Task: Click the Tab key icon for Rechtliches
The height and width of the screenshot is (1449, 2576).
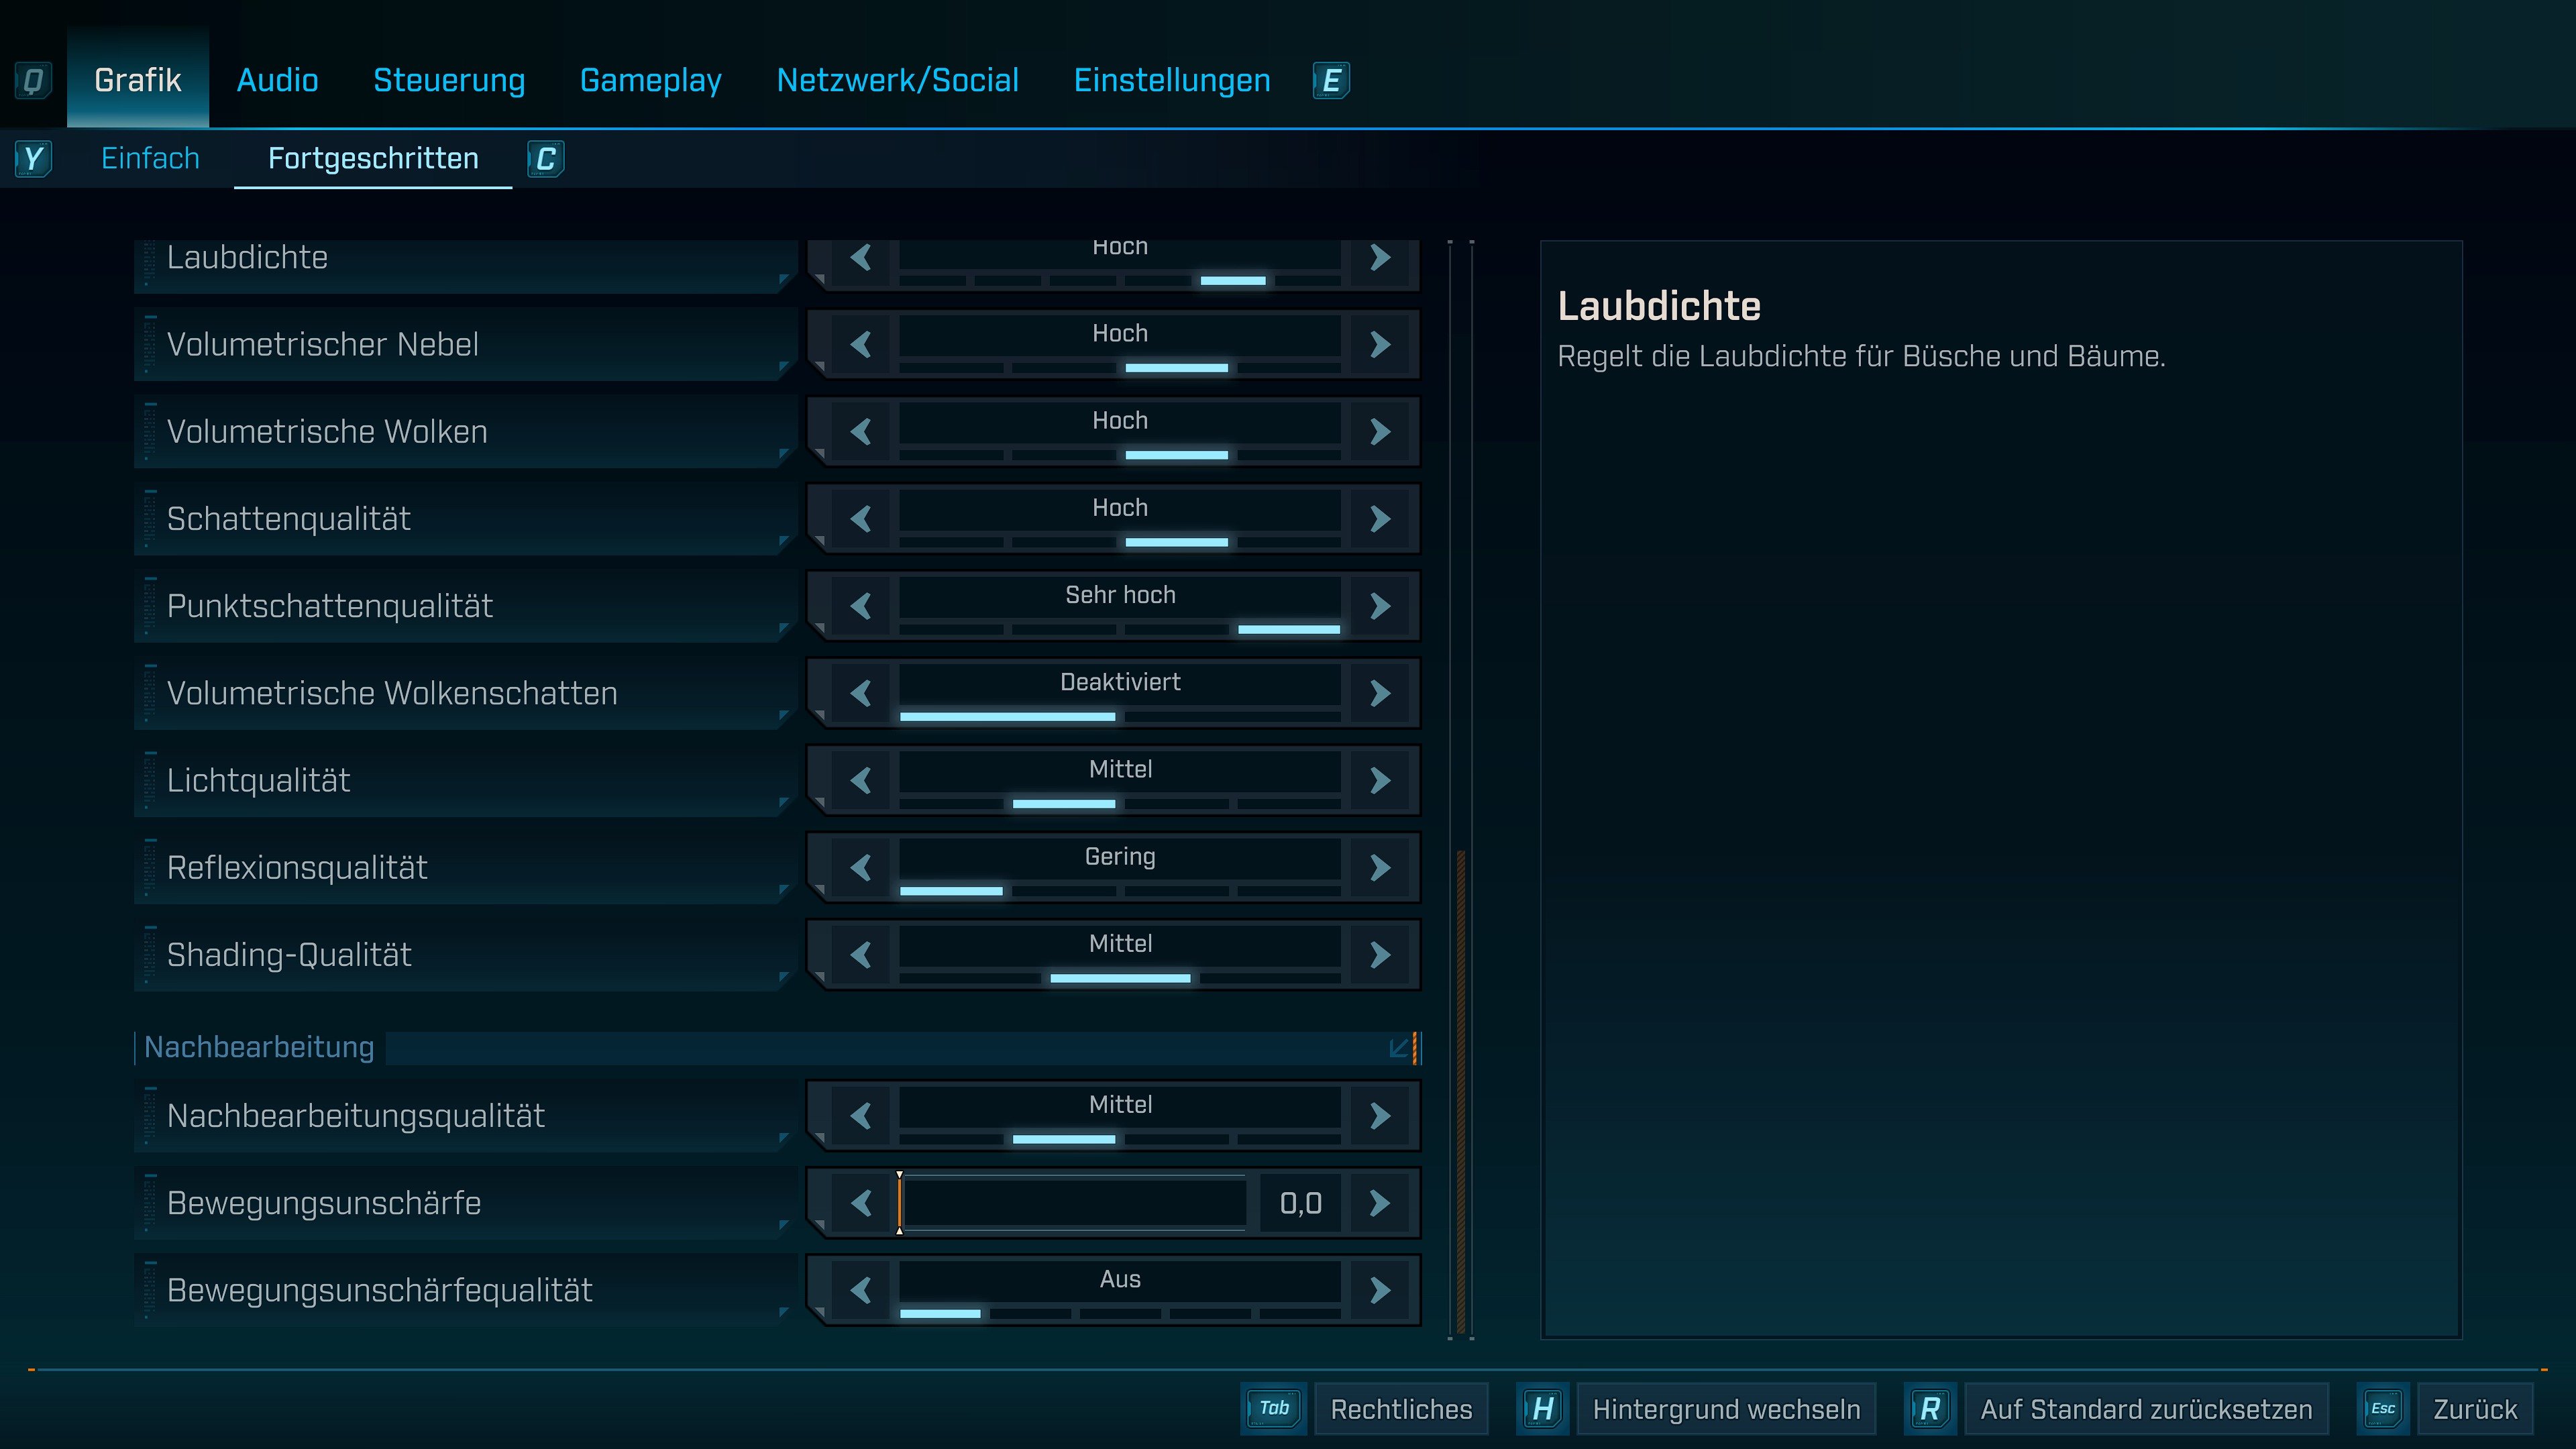Action: 1273,1408
